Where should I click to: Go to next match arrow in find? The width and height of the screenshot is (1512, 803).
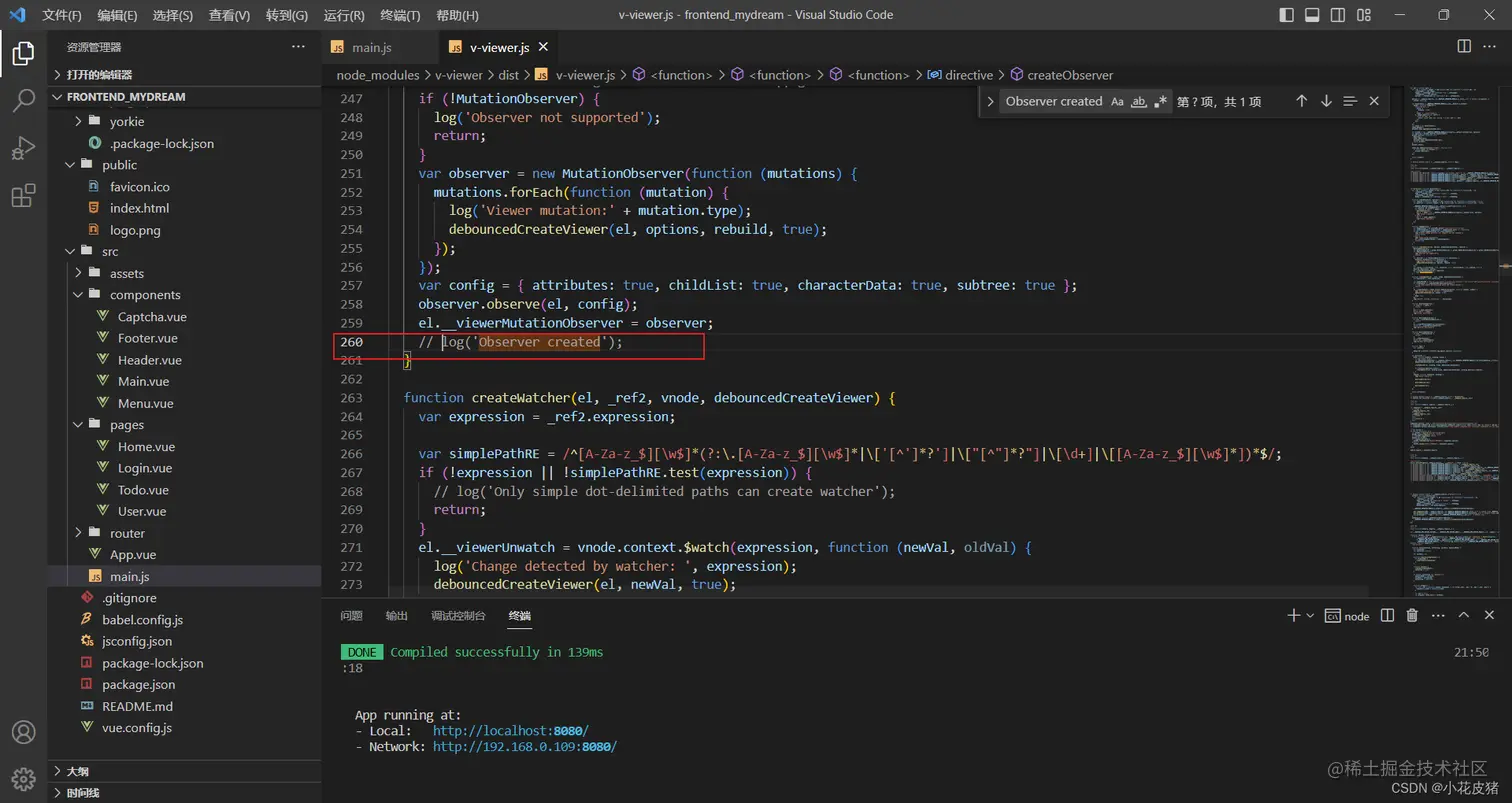click(x=1326, y=101)
